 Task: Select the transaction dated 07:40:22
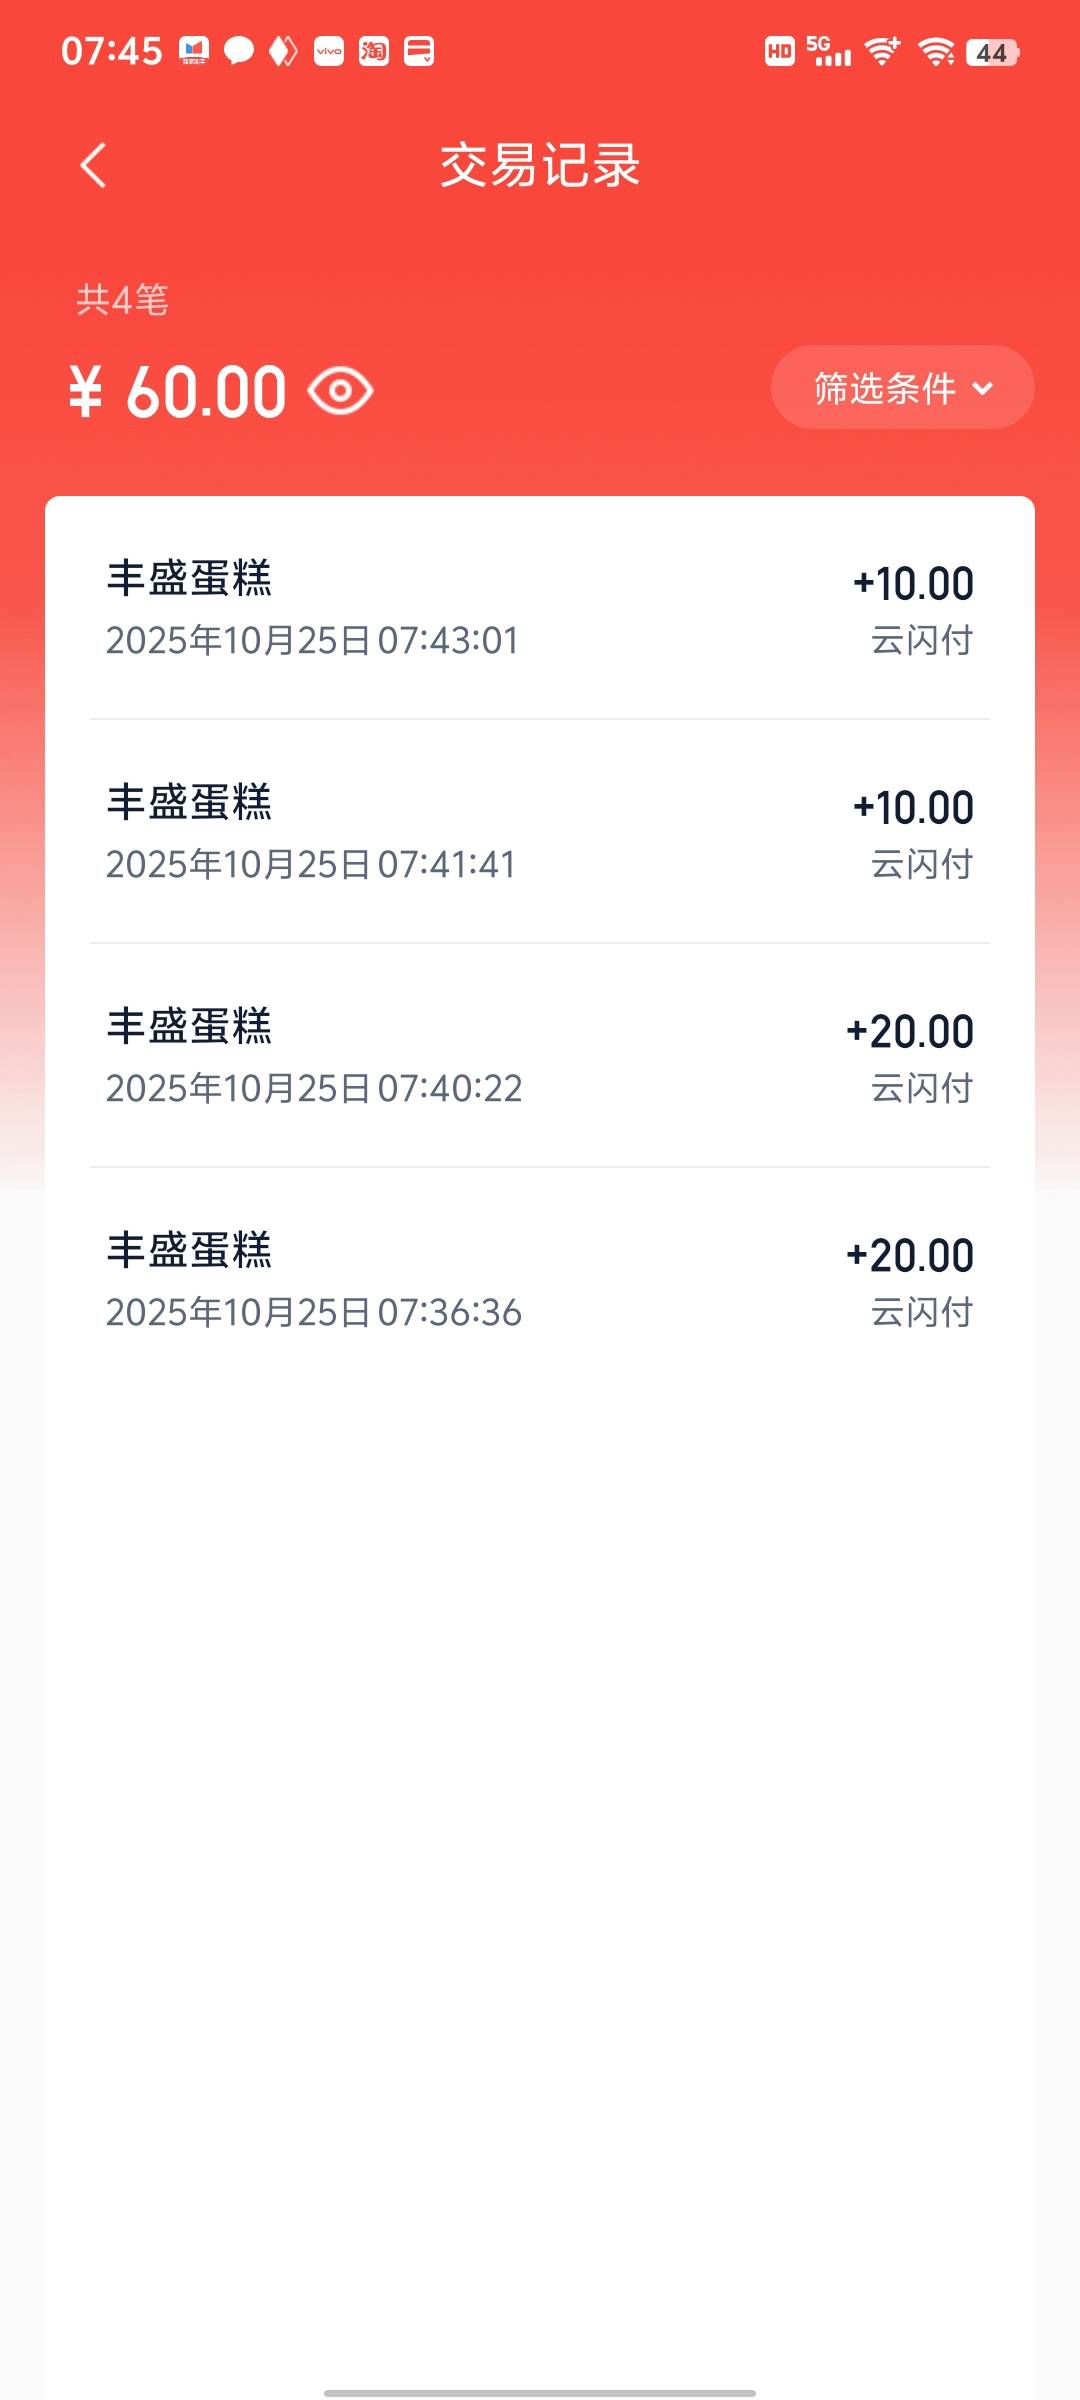(540, 1056)
